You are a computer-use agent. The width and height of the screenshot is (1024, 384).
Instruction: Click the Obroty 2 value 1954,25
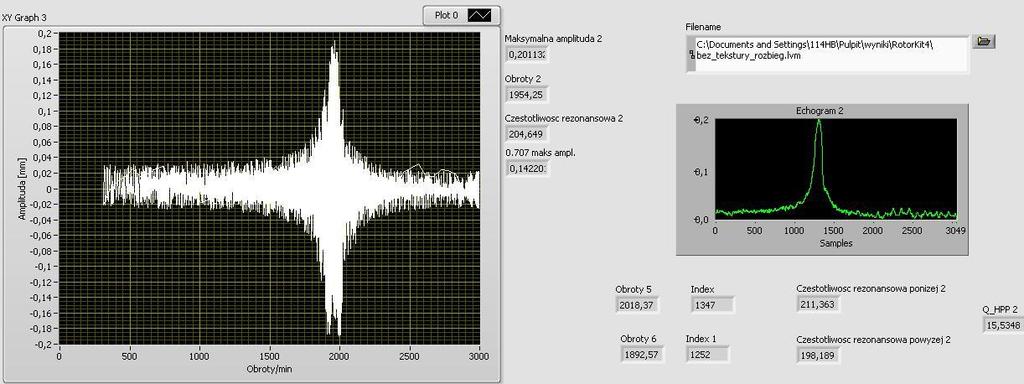point(527,95)
